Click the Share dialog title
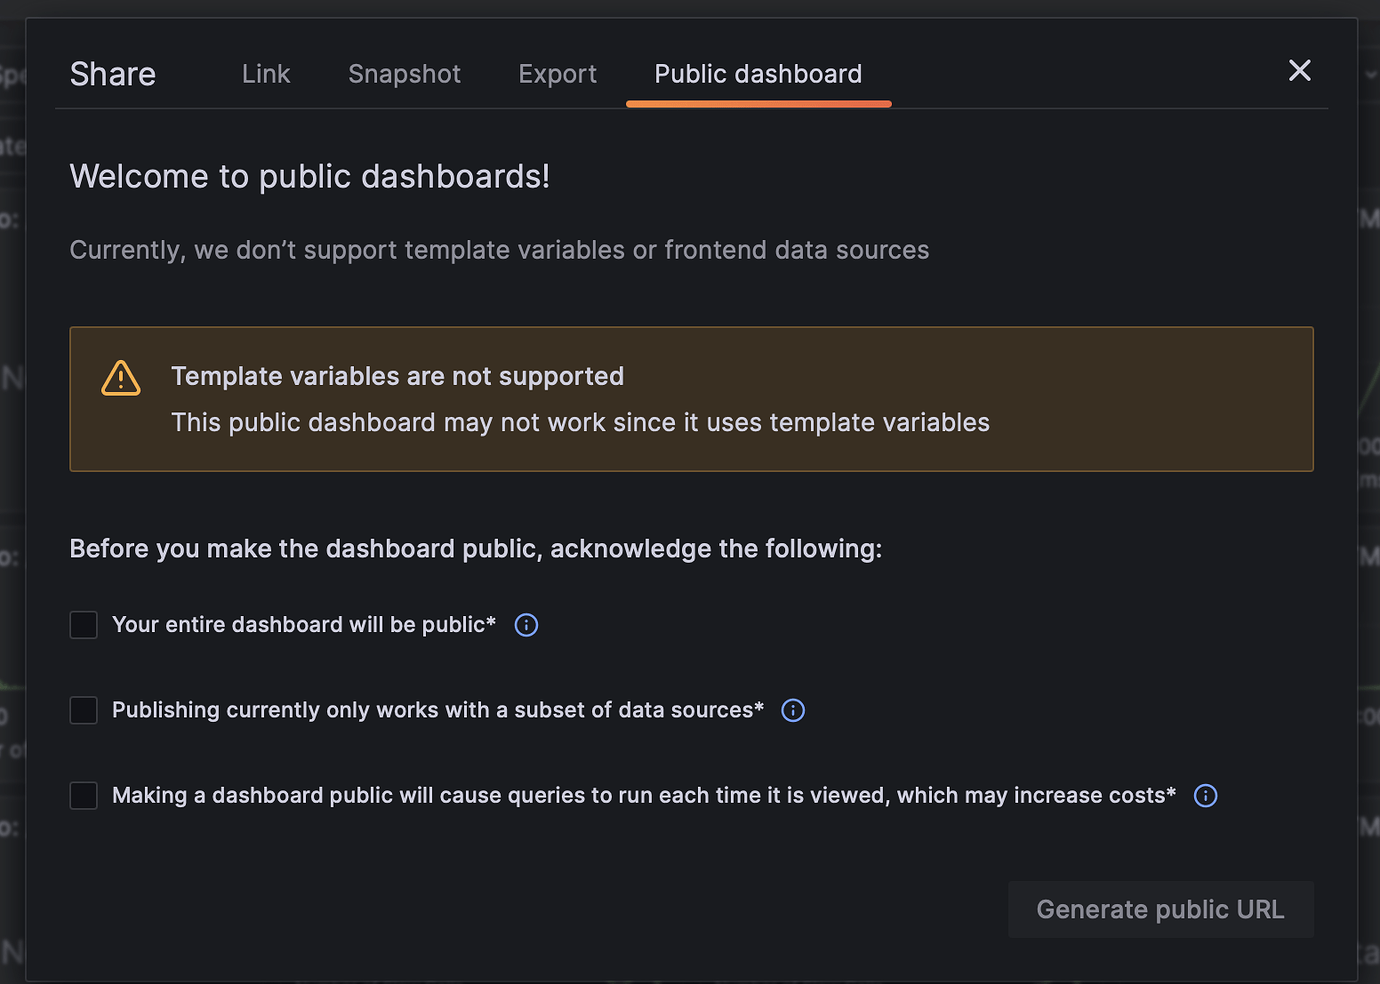The height and width of the screenshot is (984, 1380). point(113,74)
